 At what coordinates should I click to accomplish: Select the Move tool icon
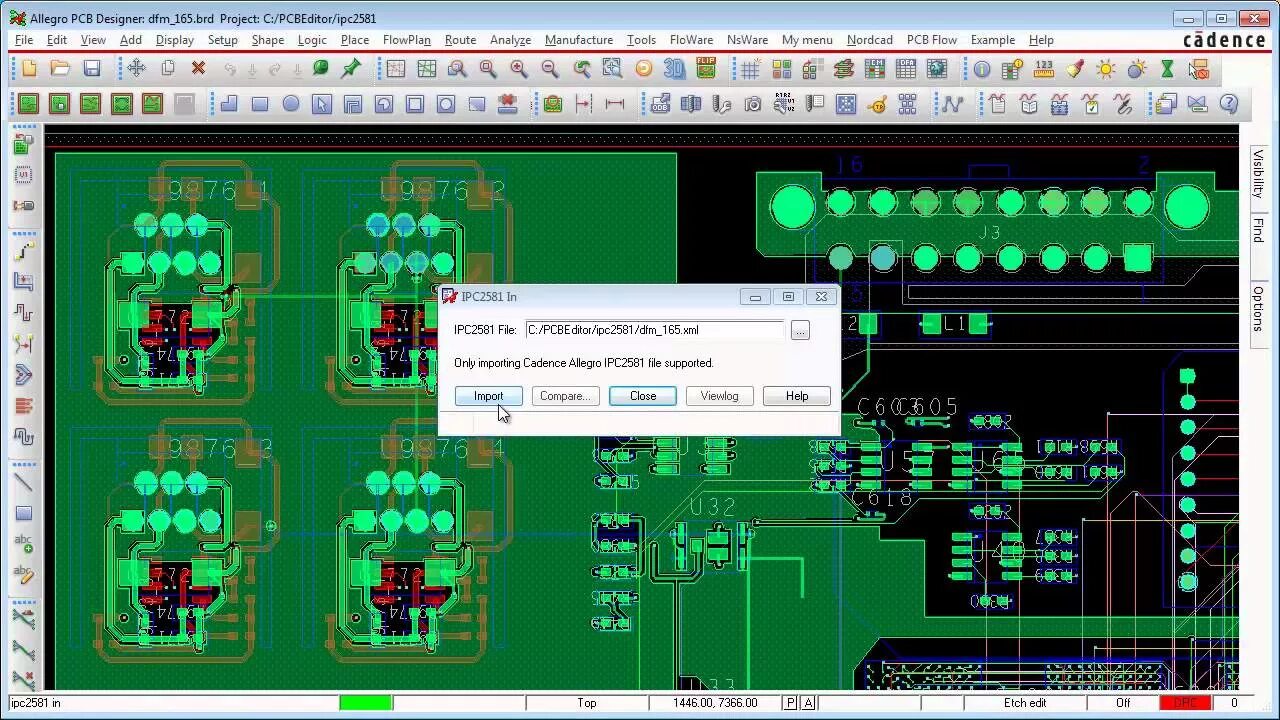pyautogui.click(x=136, y=69)
